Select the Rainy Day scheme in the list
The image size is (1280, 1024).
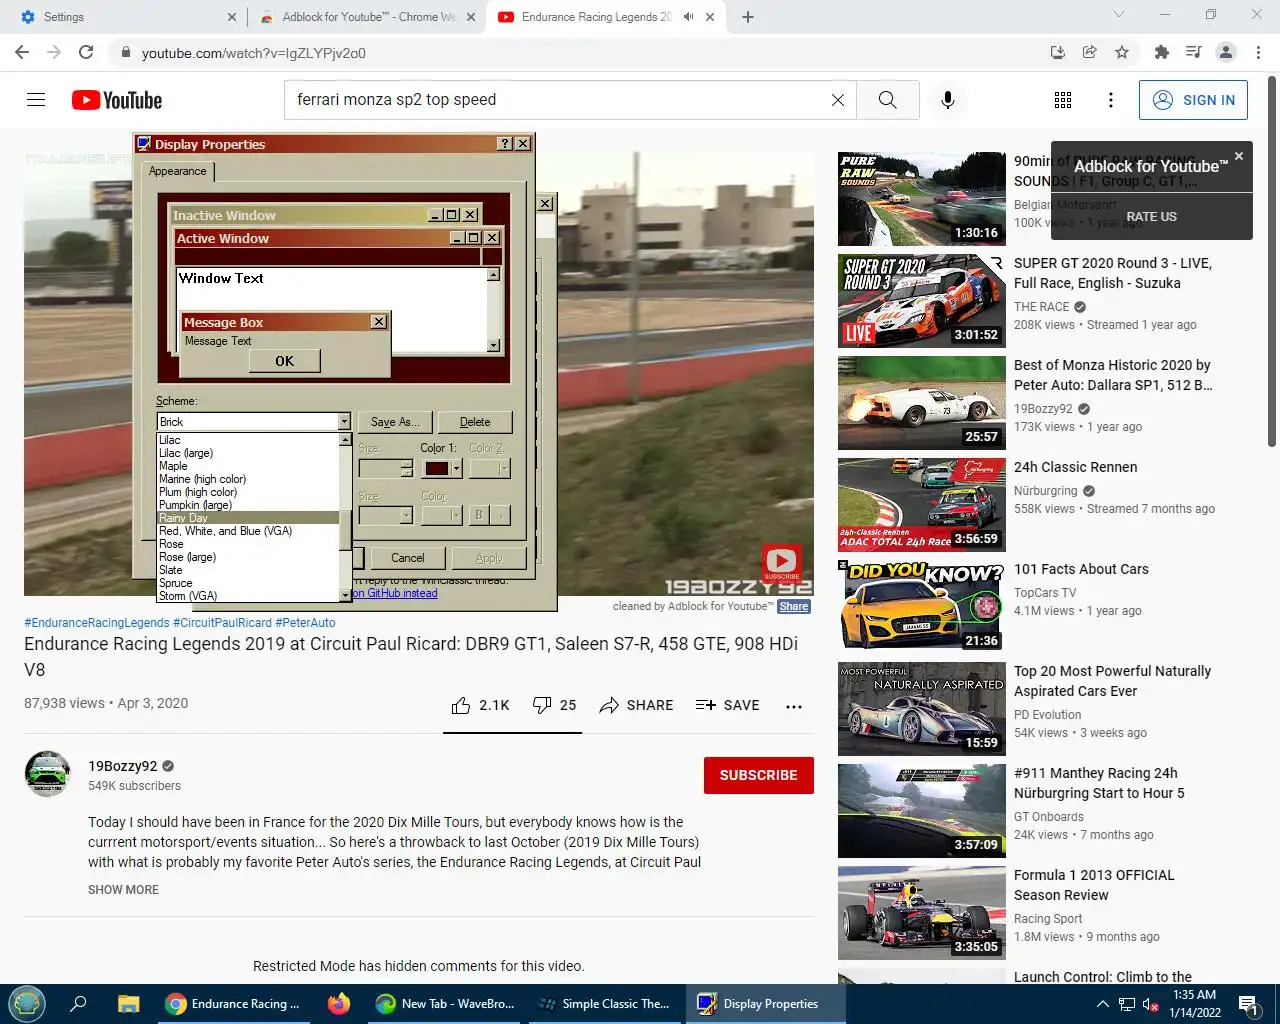click(248, 518)
